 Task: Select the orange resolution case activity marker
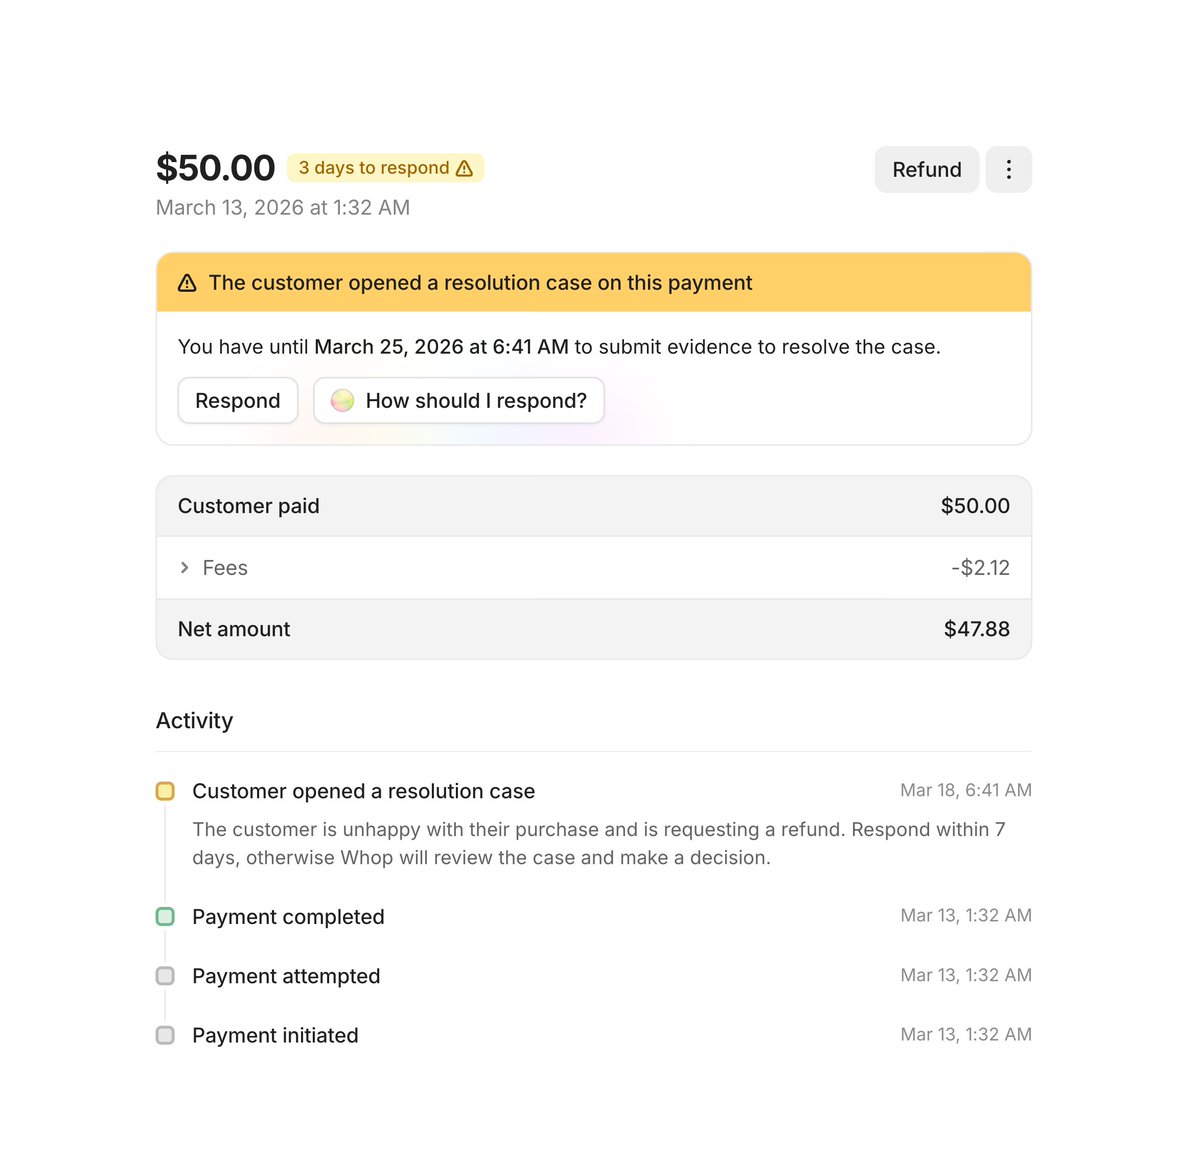pos(165,791)
